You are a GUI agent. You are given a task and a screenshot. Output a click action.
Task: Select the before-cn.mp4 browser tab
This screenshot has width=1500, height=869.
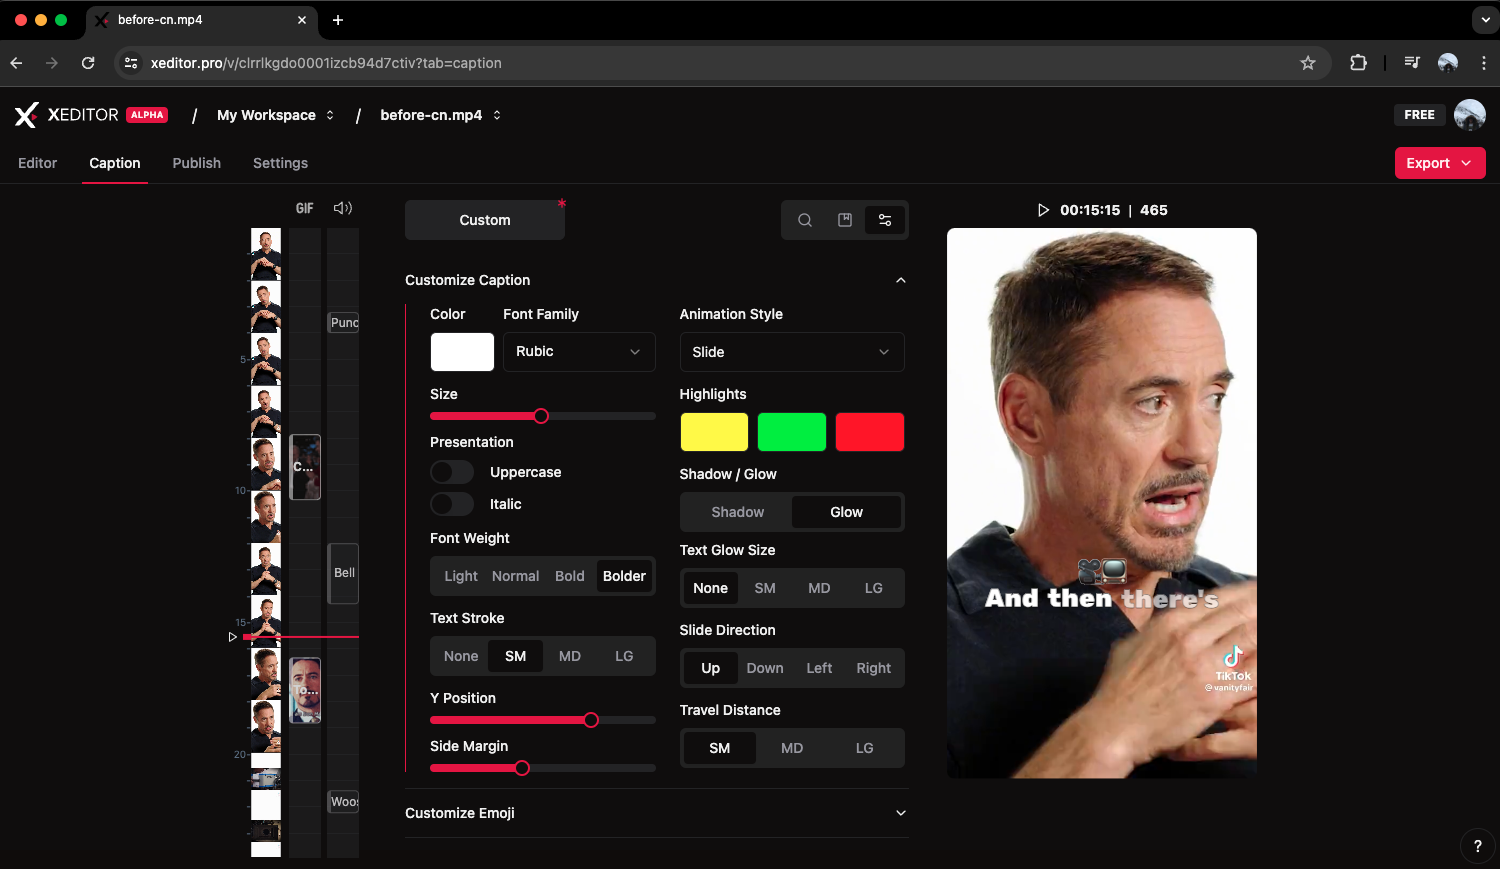(200, 20)
